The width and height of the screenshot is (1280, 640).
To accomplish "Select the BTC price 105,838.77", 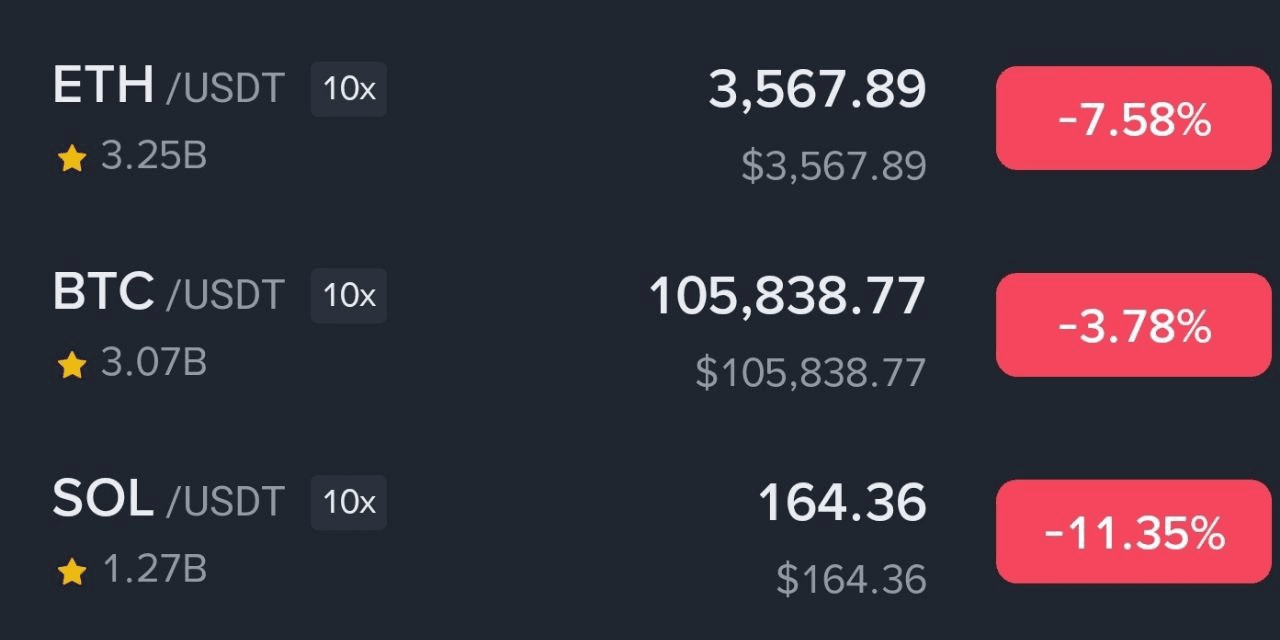I will [x=787, y=297].
